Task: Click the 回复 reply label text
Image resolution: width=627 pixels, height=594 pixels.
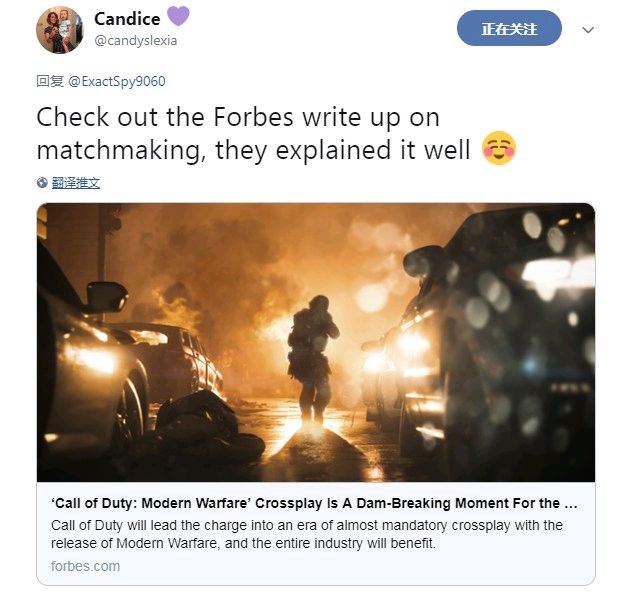Action: click(50, 81)
